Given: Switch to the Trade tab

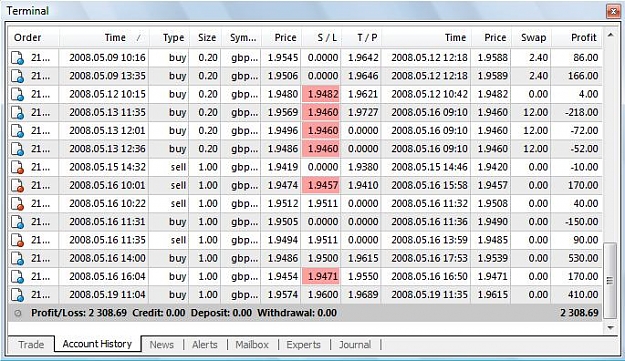Looking at the screenshot, I should tap(31, 344).
